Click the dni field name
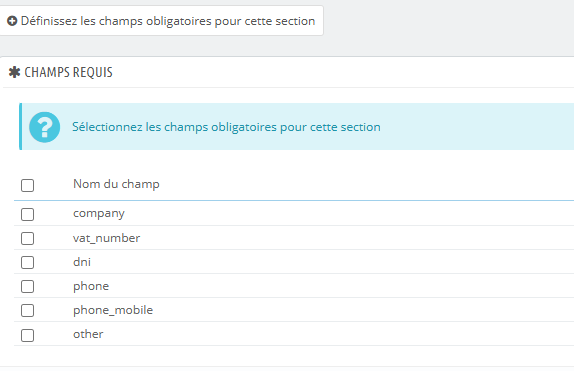This screenshot has width=574, height=371. pyautogui.click(x=82, y=262)
